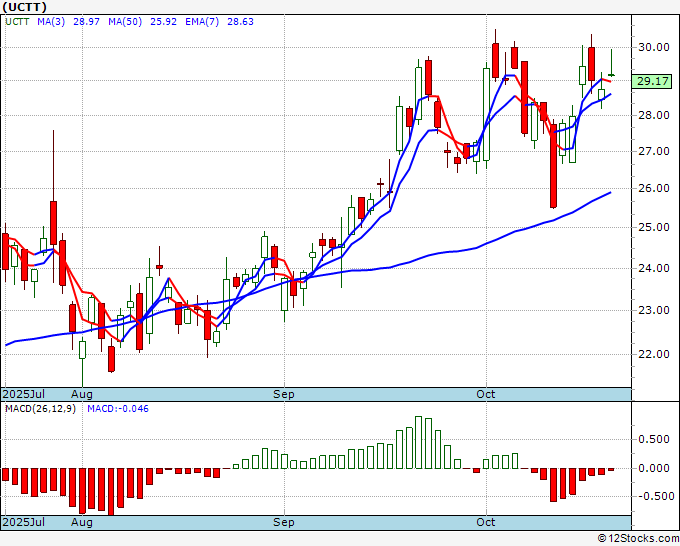Image resolution: width=680 pixels, height=546 pixels.
Task: Click 2025Jul on the MACD time axis
Action: pyautogui.click(x=24, y=522)
